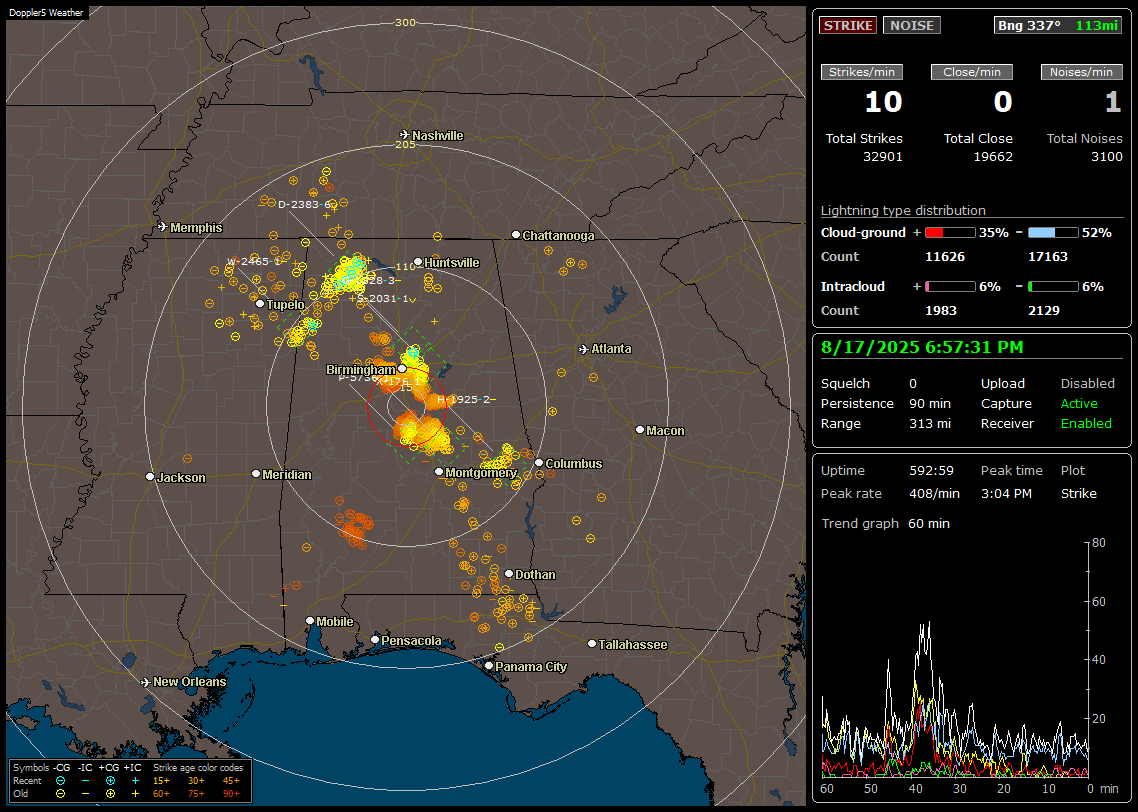The image size is (1138, 812).
Task: Select the Montgomery city marker dot
Action: tap(438, 472)
